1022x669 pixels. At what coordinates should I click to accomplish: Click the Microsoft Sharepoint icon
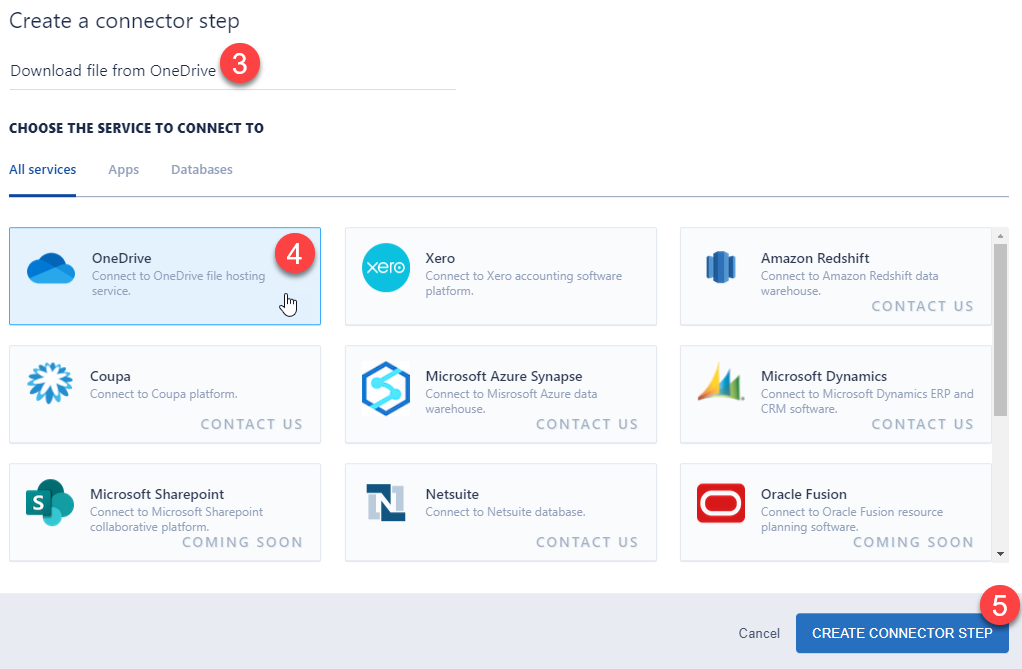pos(50,504)
